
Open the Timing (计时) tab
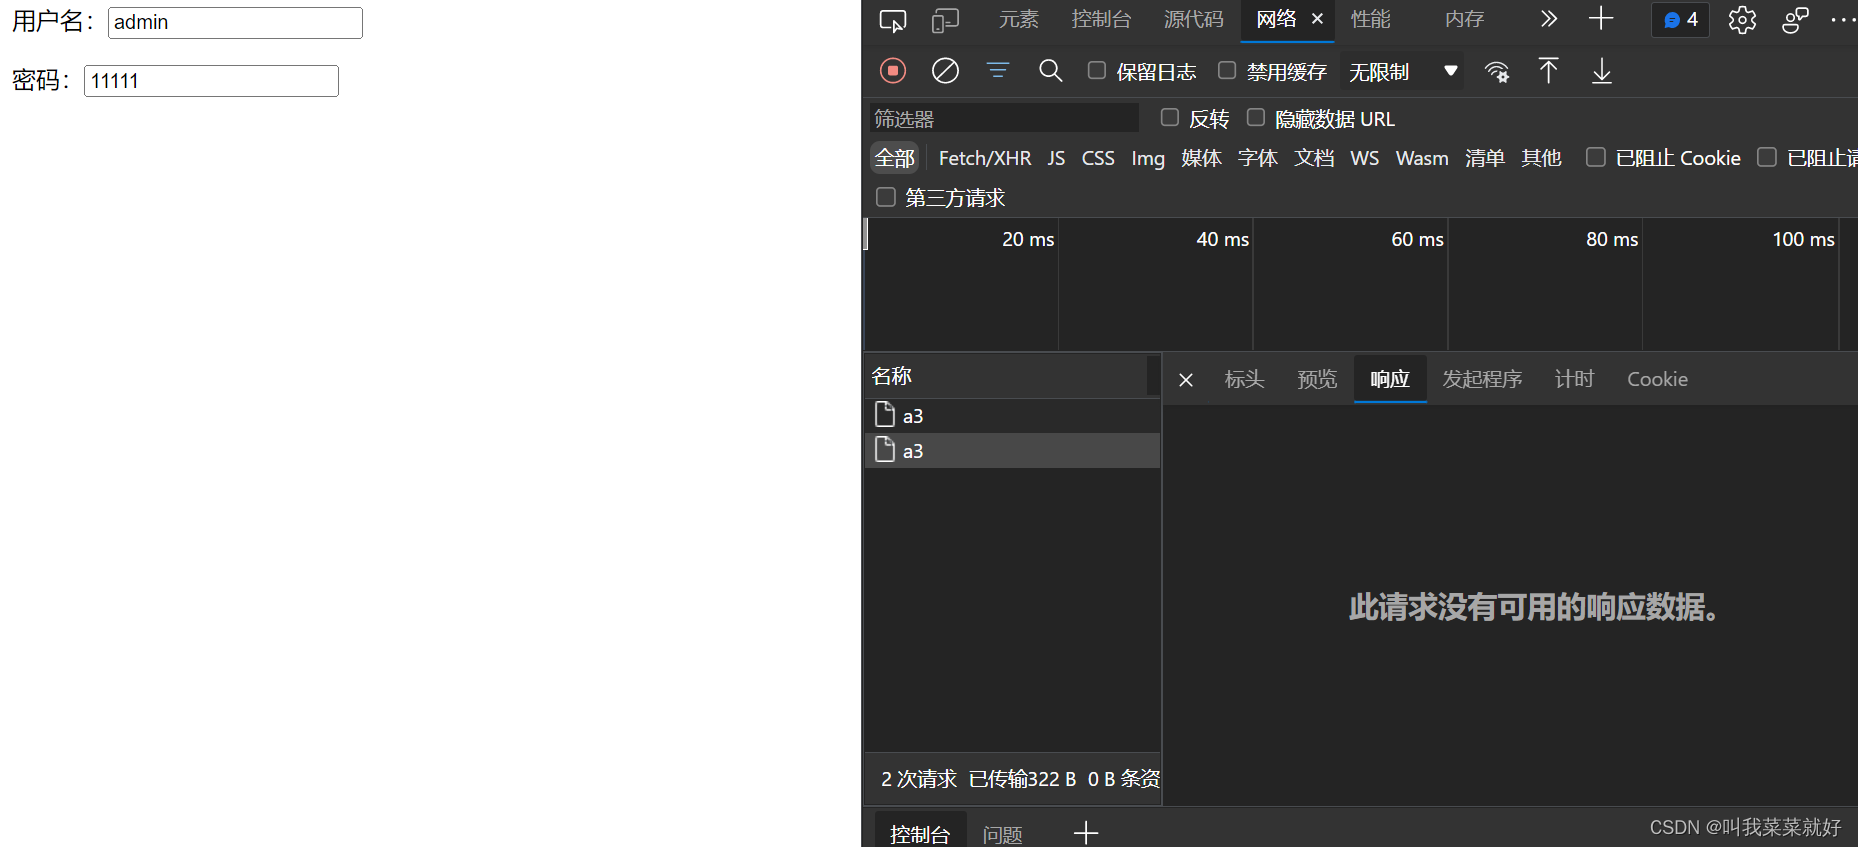(x=1574, y=380)
